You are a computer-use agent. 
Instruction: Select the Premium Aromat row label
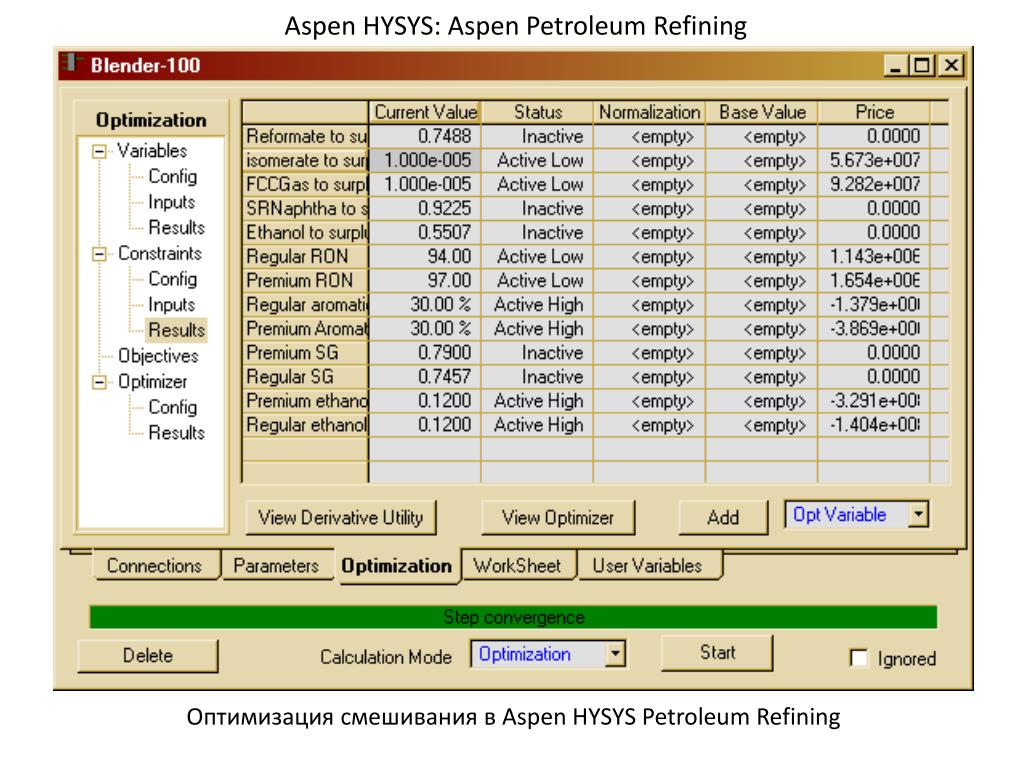coord(306,329)
